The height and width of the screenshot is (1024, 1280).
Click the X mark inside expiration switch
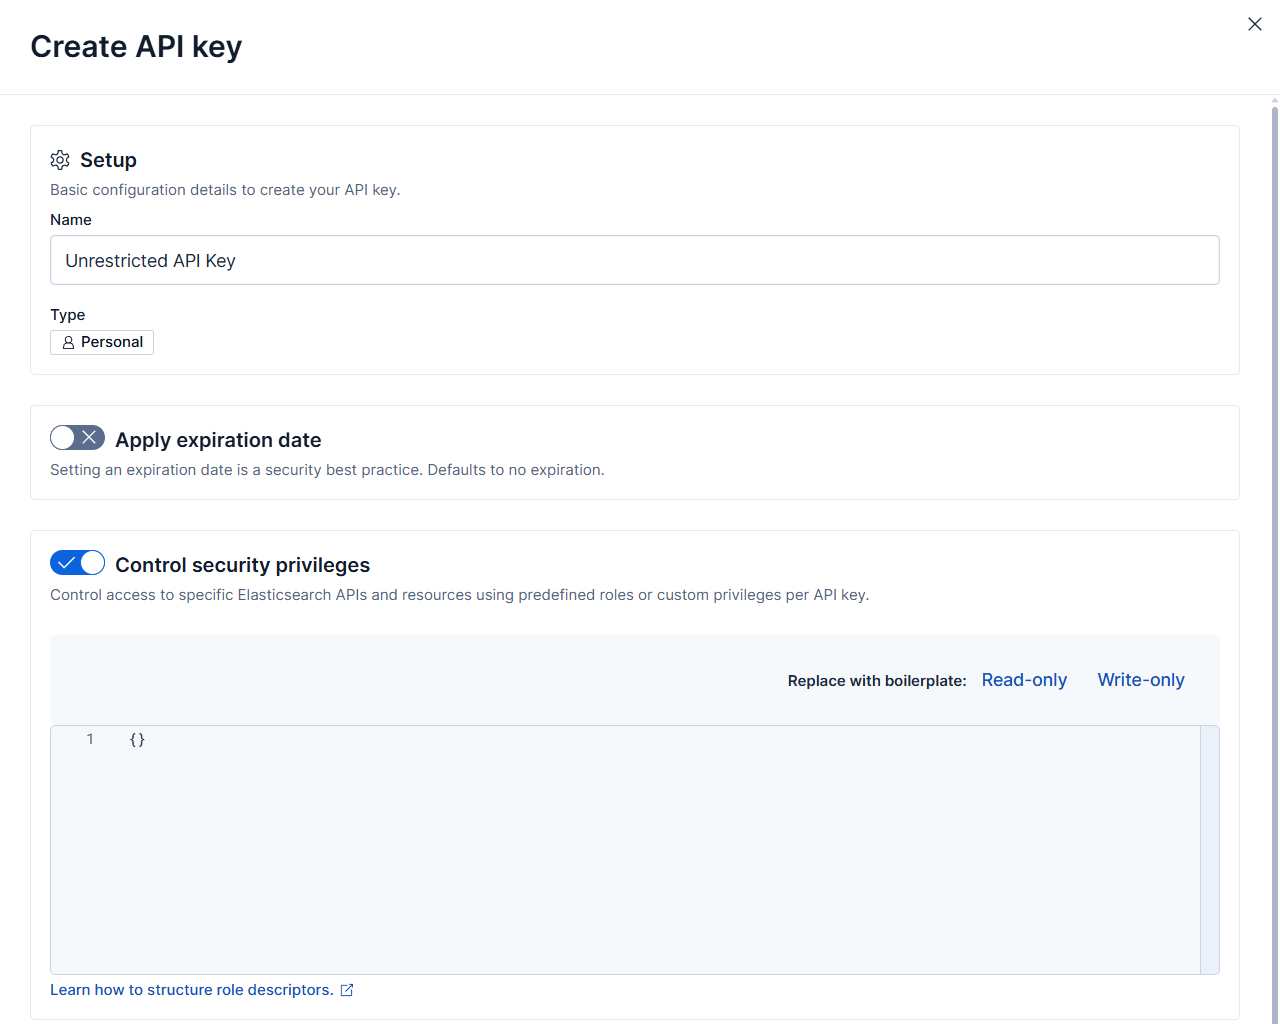point(89,437)
